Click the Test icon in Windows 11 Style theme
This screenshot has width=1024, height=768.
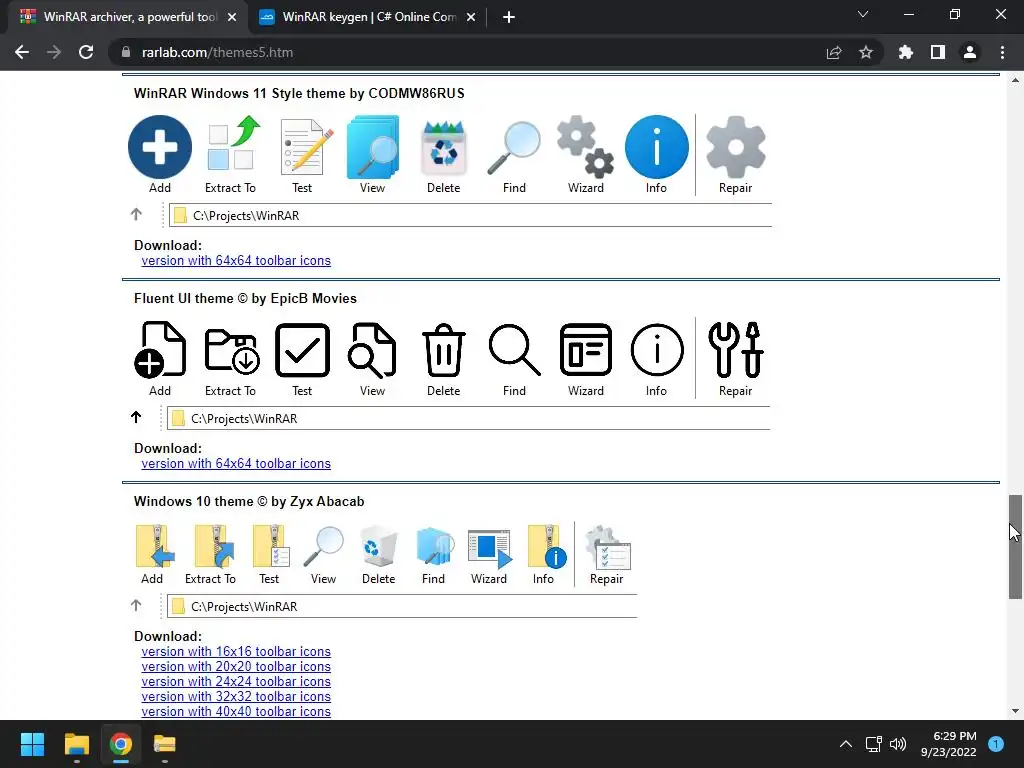click(306, 147)
